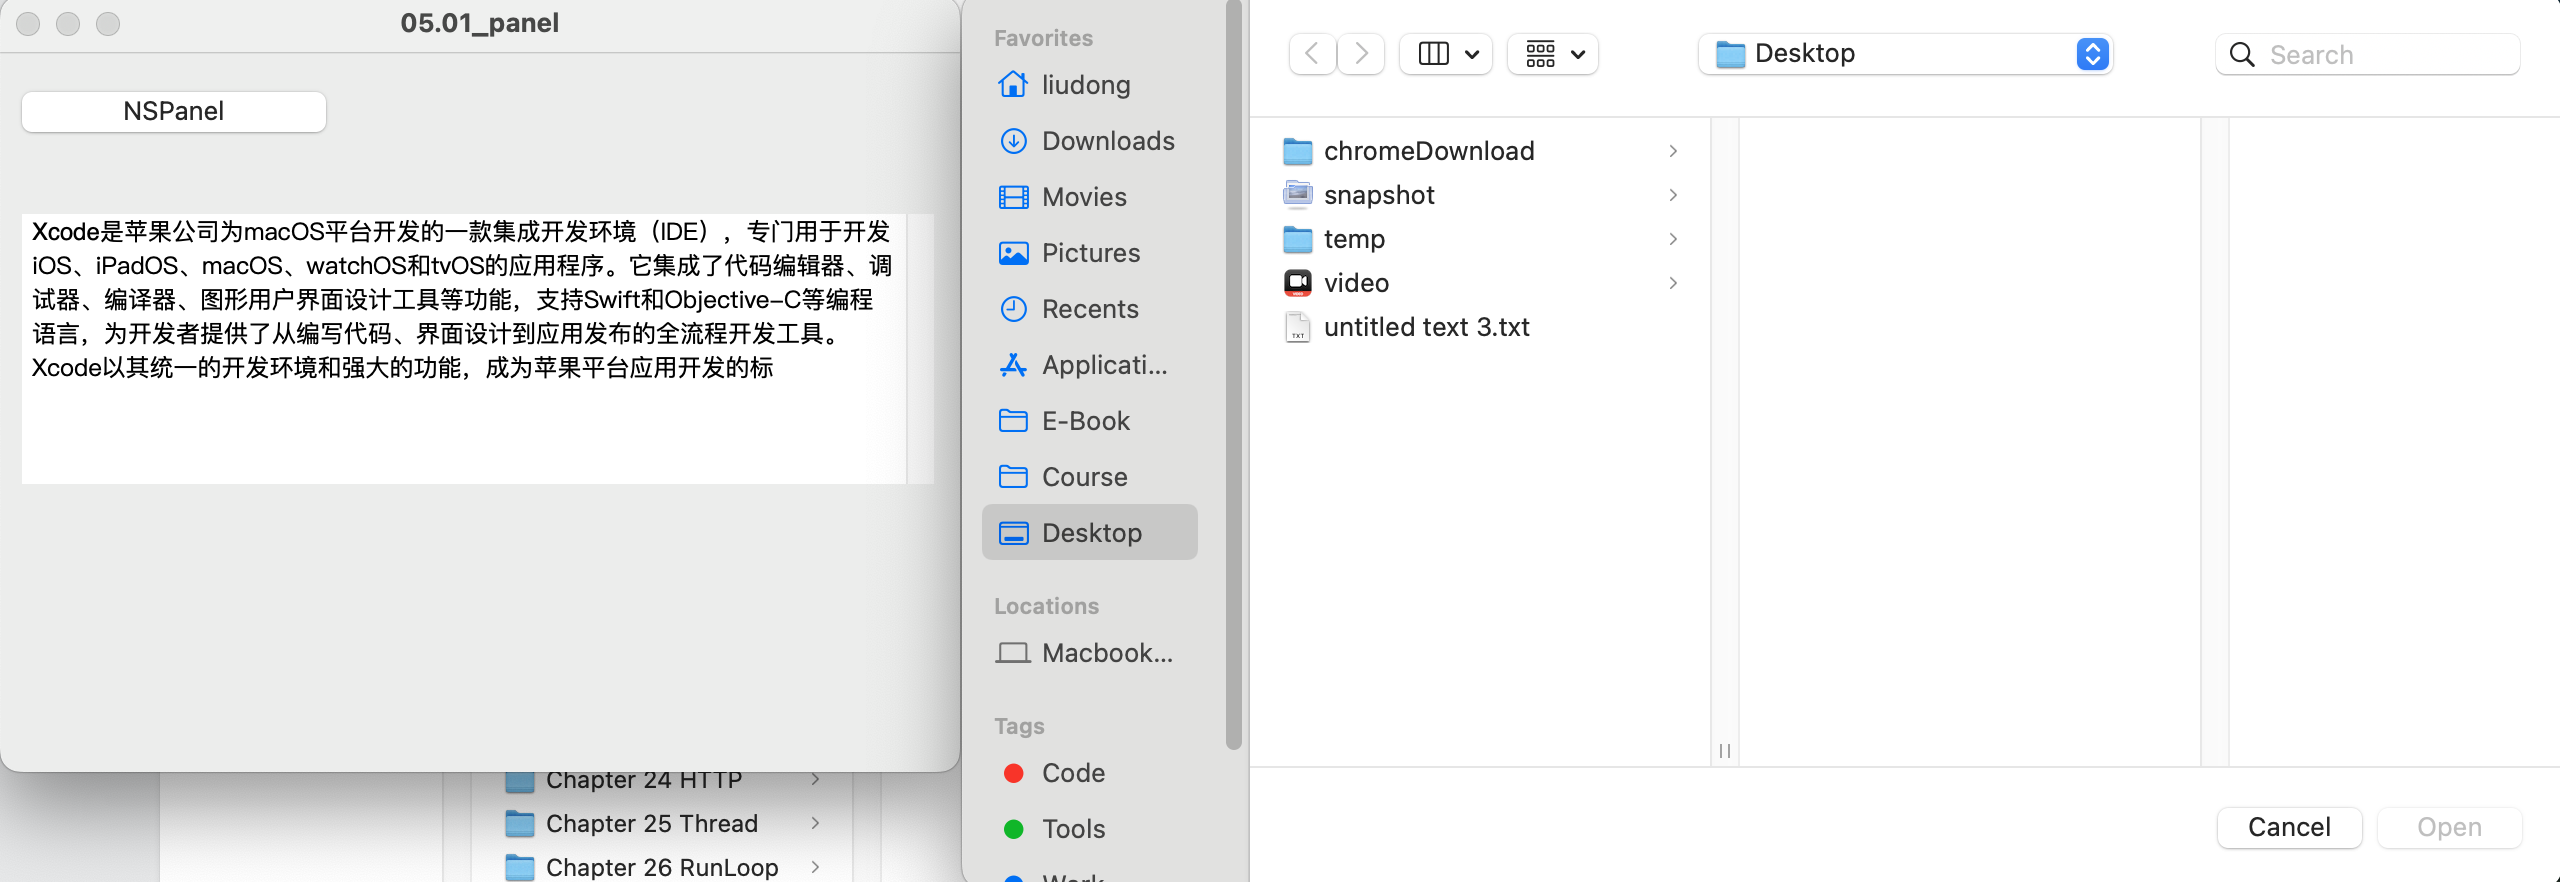Image resolution: width=2560 pixels, height=882 pixels.
Task: Expand the temp folder chevron
Action: 1673,239
